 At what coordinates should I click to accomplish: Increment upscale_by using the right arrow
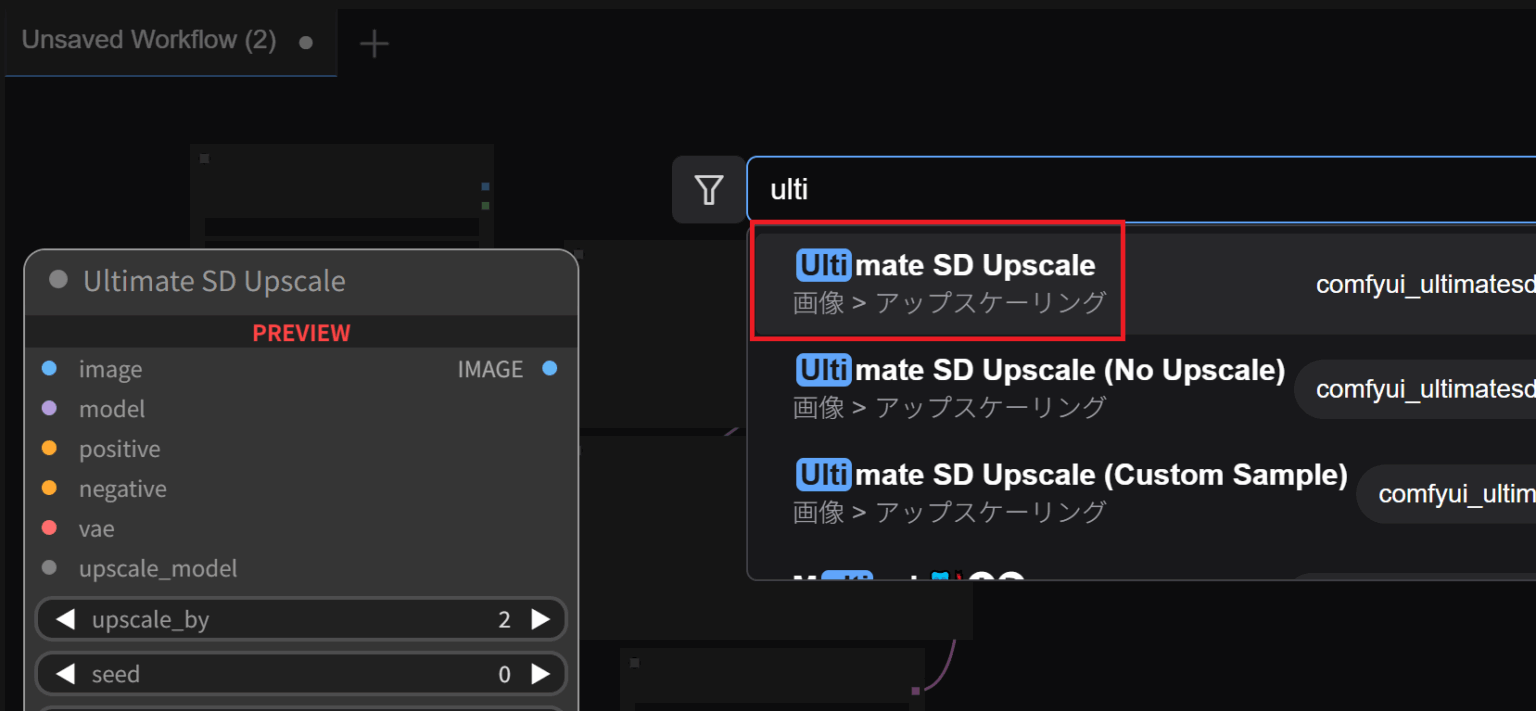click(541, 619)
